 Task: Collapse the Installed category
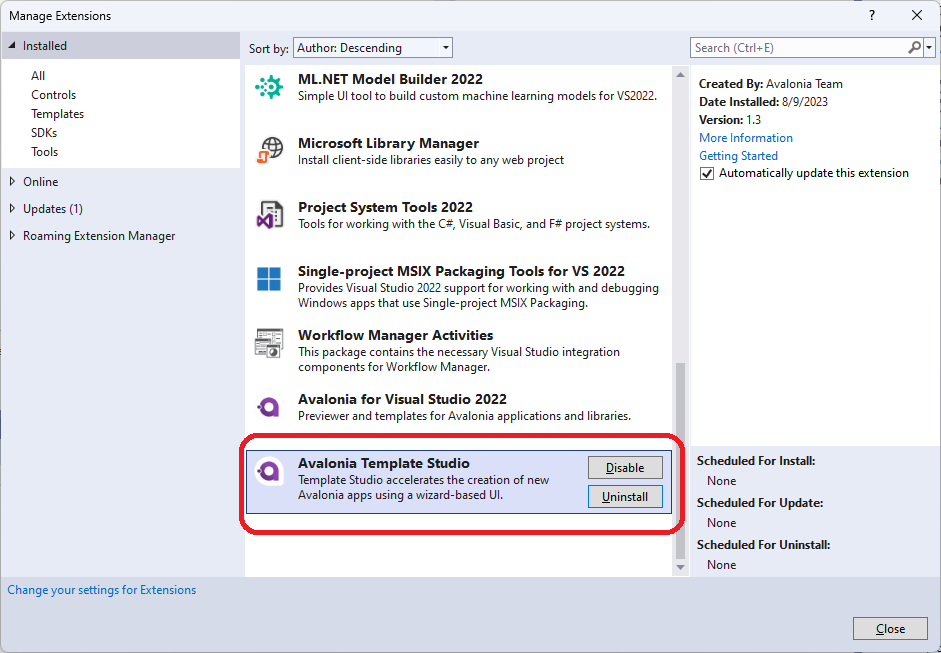tap(13, 46)
